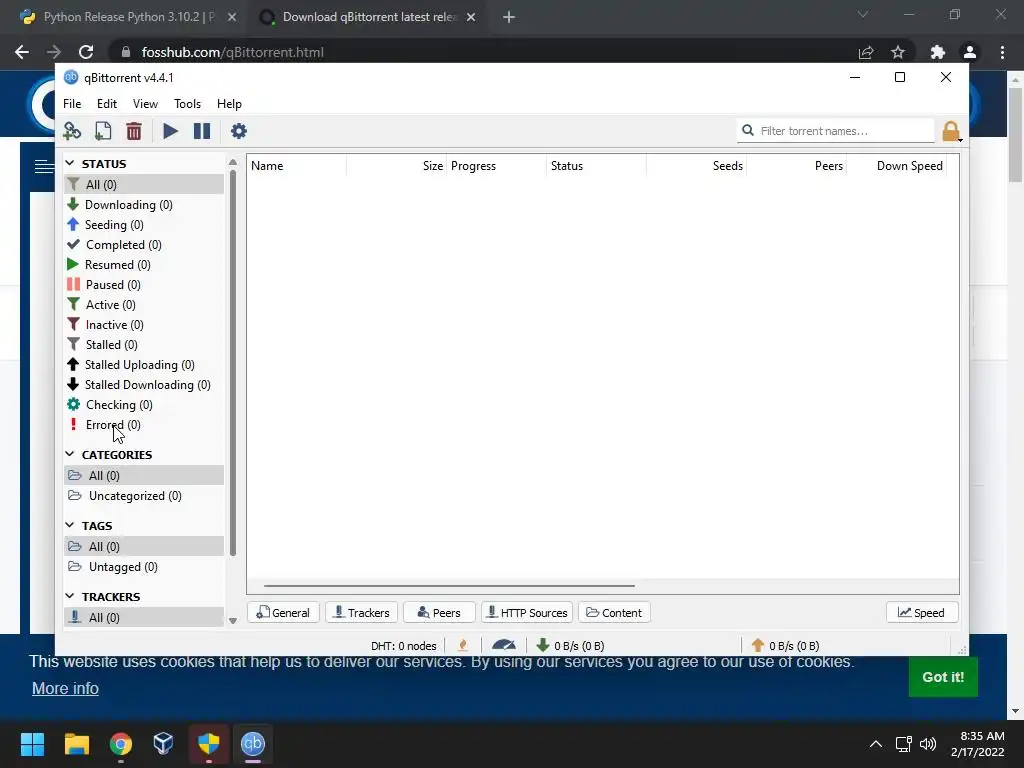Image resolution: width=1024 pixels, height=768 pixels.
Task: Open File Explorer from the taskbar
Action: [76, 744]
